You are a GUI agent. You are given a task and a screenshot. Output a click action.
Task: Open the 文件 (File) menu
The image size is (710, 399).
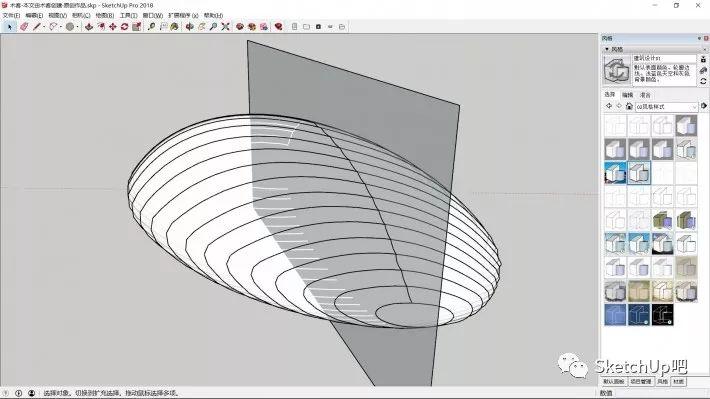11,15
